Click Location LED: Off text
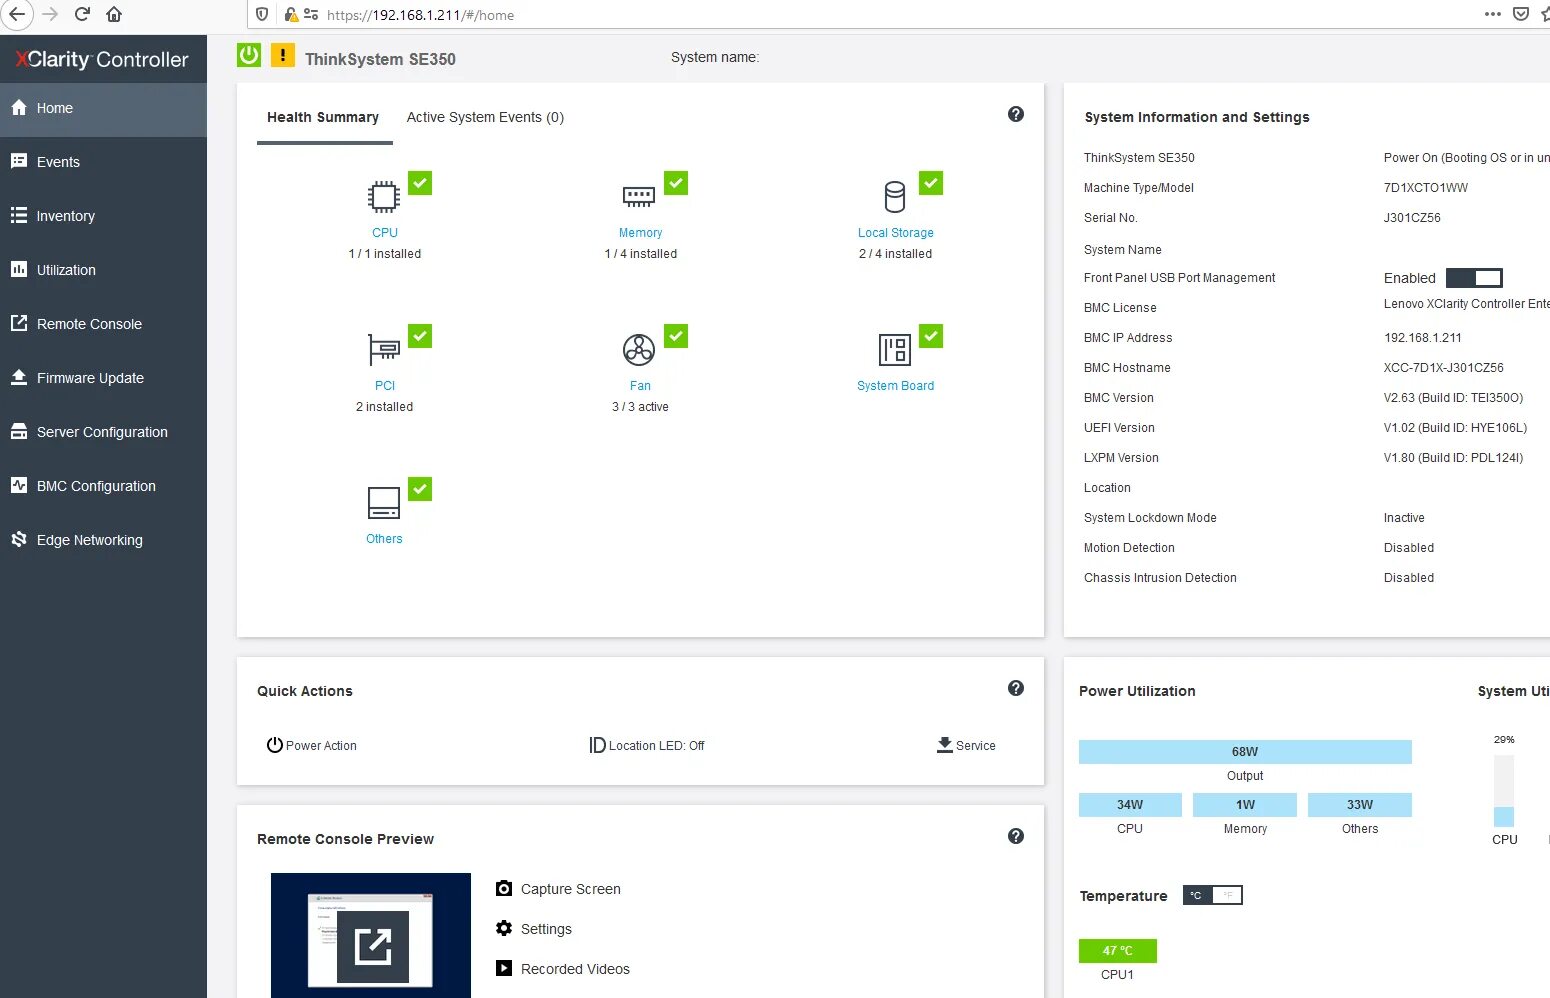This screenshot has width=1550, height=998. 657,746
